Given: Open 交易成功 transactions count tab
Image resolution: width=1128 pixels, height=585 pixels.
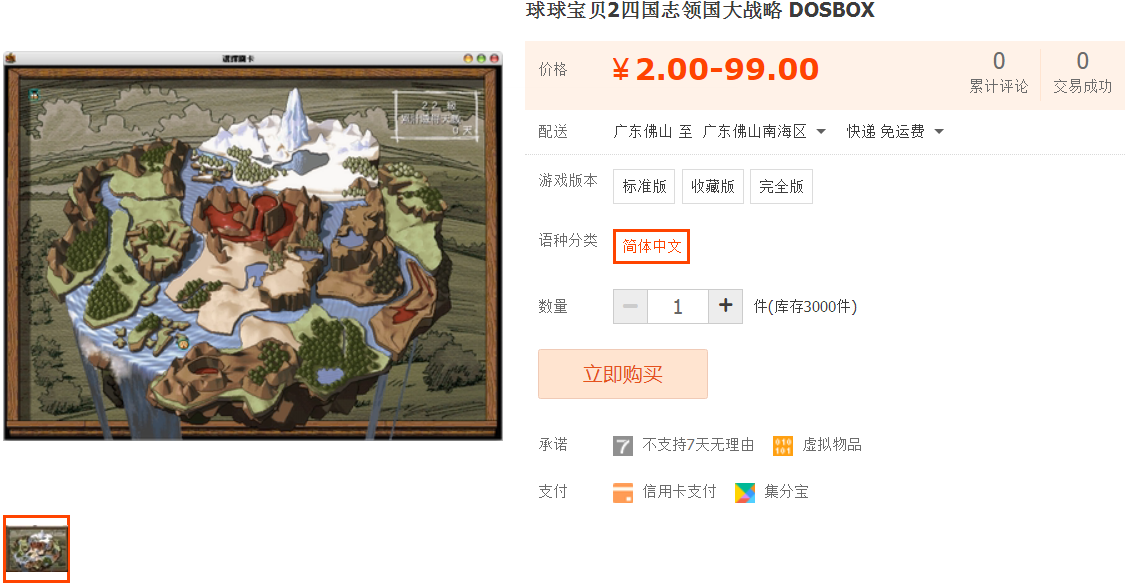Looking at the screenshot, I should click(1083, 73).
